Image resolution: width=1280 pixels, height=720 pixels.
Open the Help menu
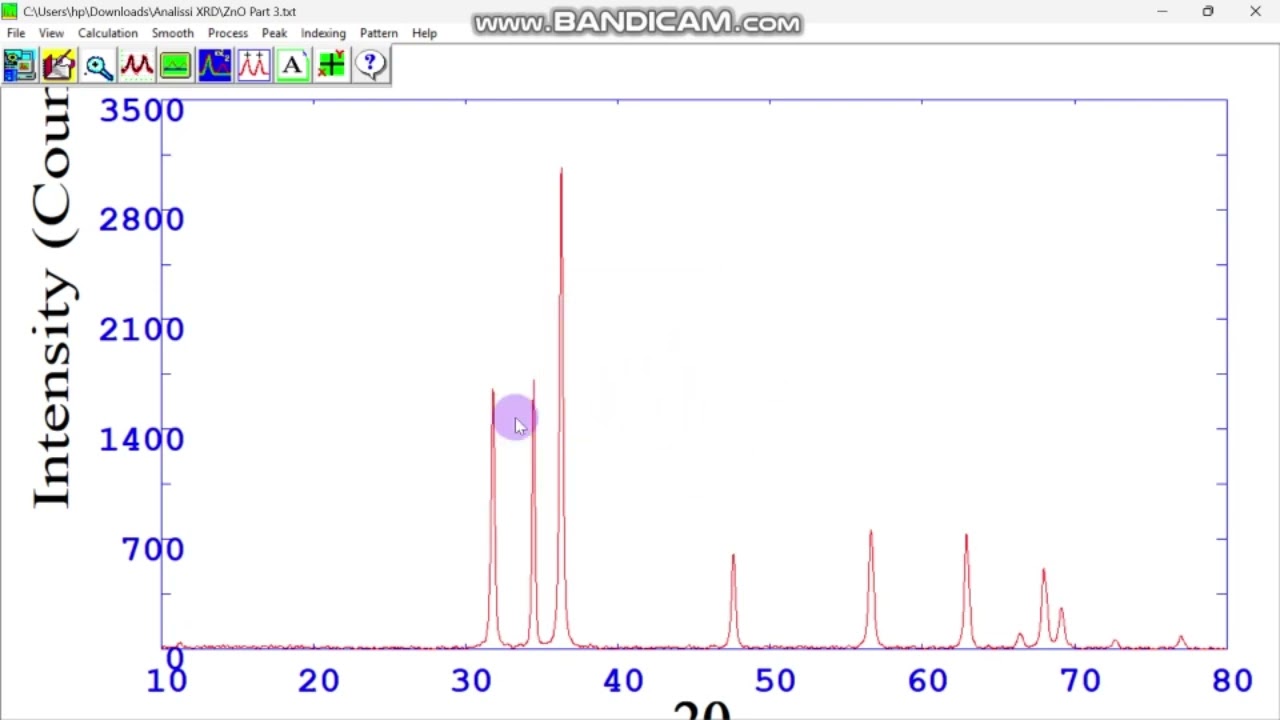[424, 33]
